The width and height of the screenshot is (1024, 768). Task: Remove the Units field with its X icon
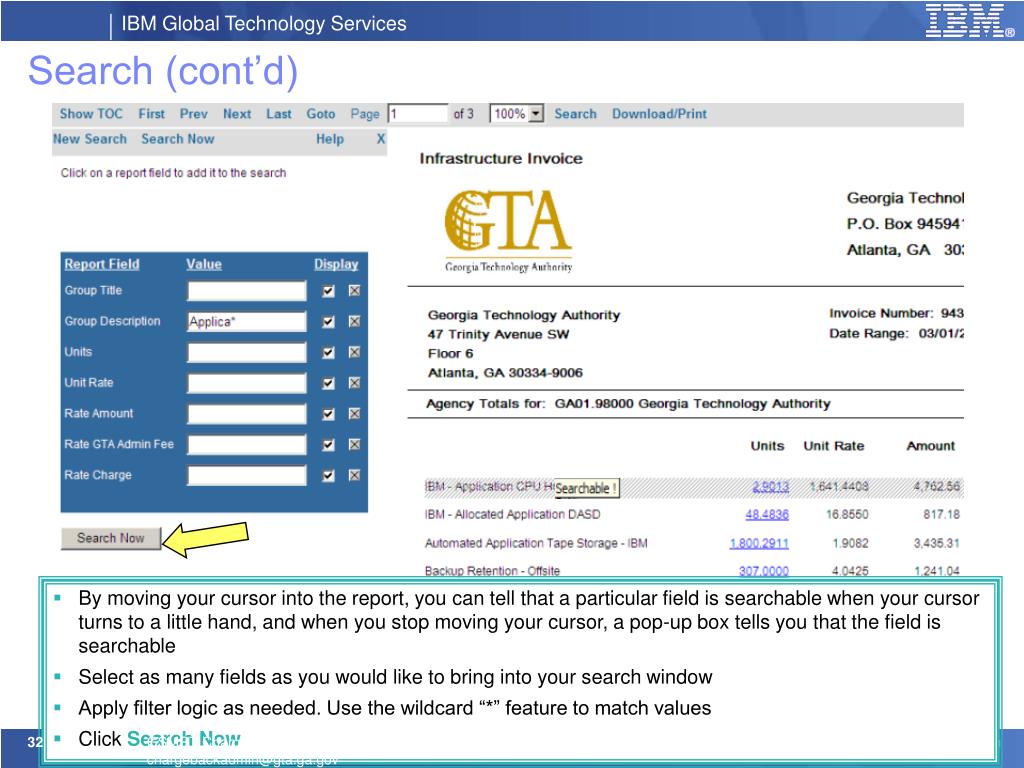[x=354, y=352]
